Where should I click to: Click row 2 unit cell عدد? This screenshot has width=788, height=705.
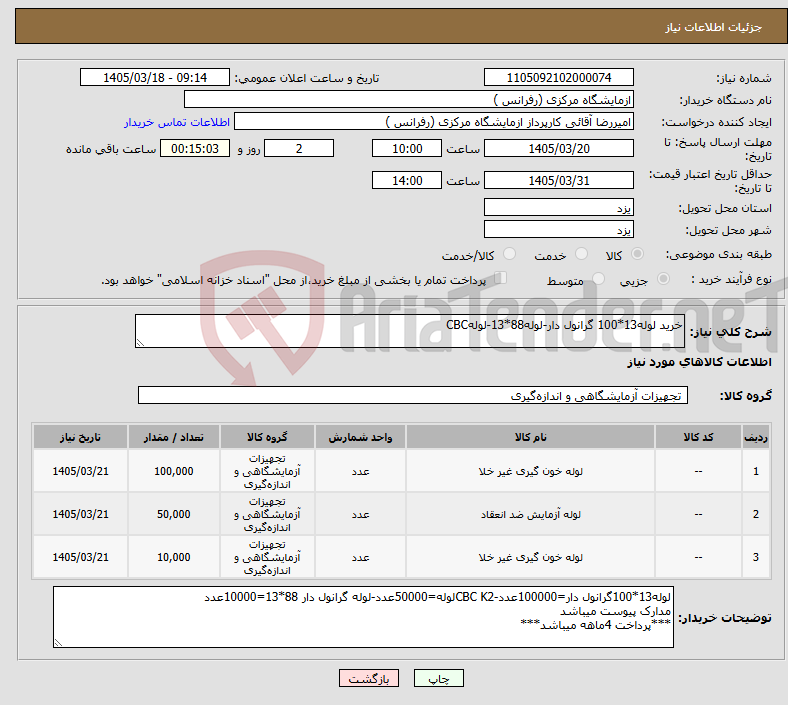coord(360,515)
